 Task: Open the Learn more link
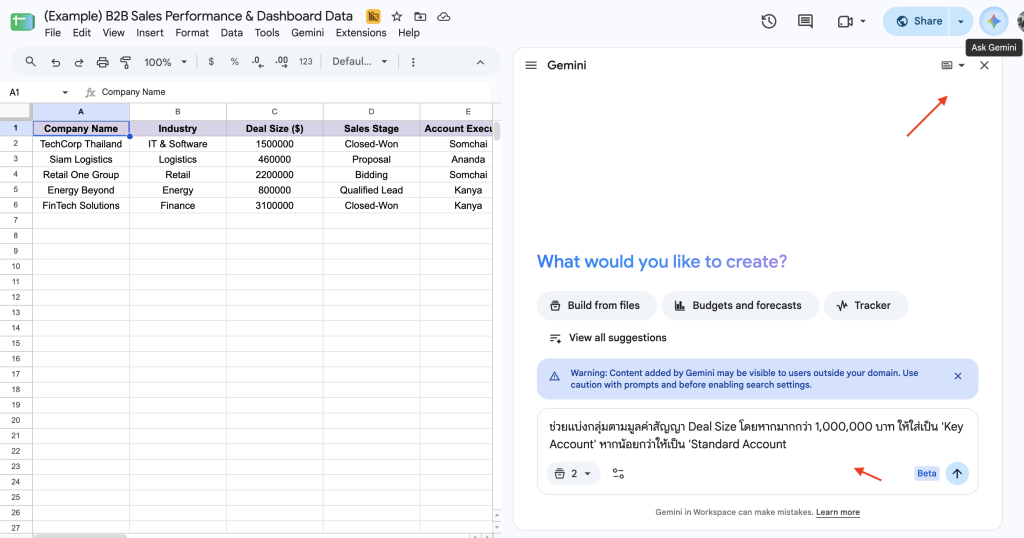click(x=837, y=513)
